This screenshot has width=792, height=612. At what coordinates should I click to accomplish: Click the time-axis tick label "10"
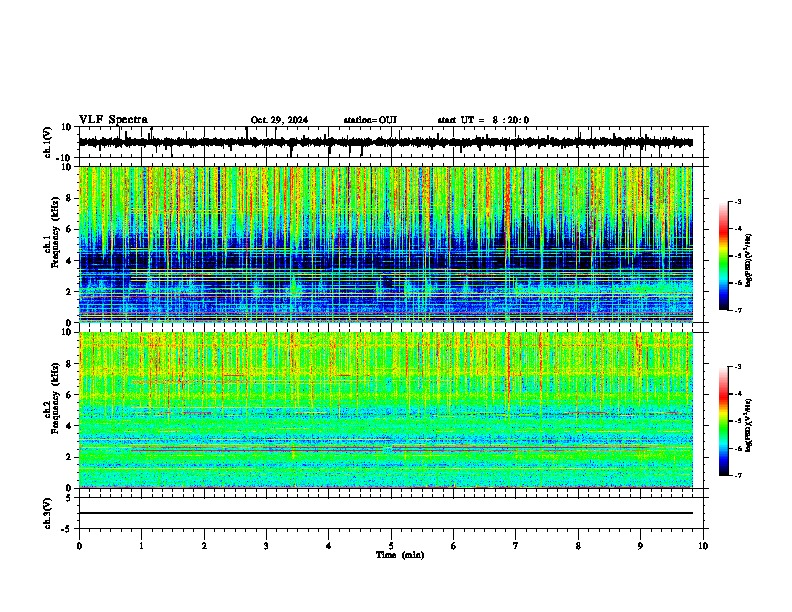(703, 546)
